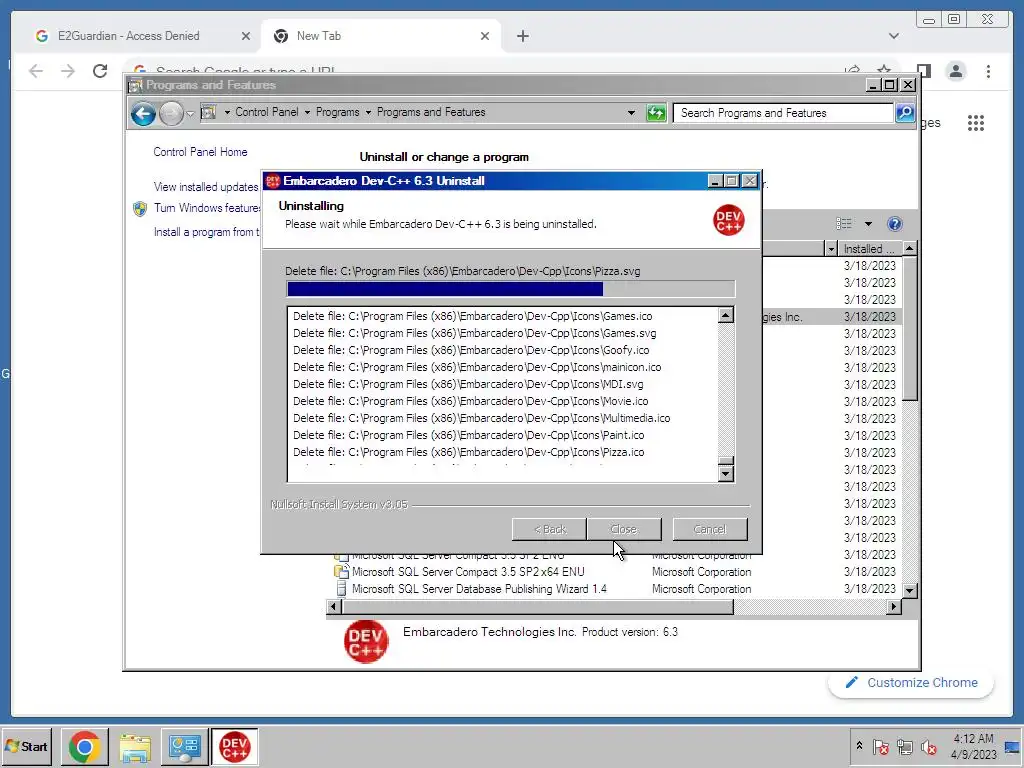This screenshot has width=1024, height=768.
Task: Open Google apps grid icon
Action: (976, 123)
